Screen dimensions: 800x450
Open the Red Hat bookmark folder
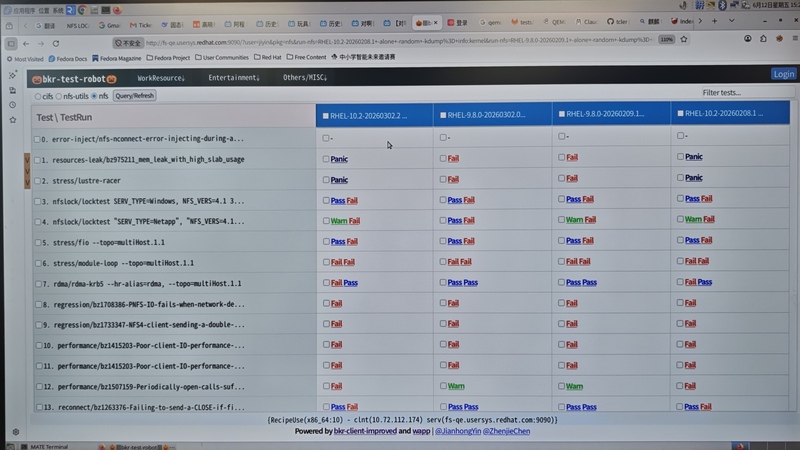point(267,57)
